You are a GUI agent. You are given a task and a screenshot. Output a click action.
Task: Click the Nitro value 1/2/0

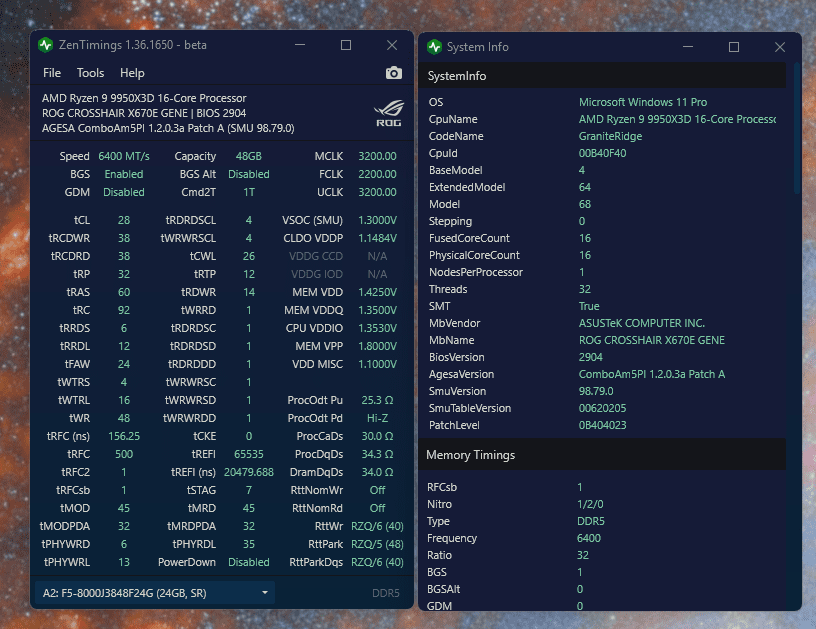click(590, 504)
